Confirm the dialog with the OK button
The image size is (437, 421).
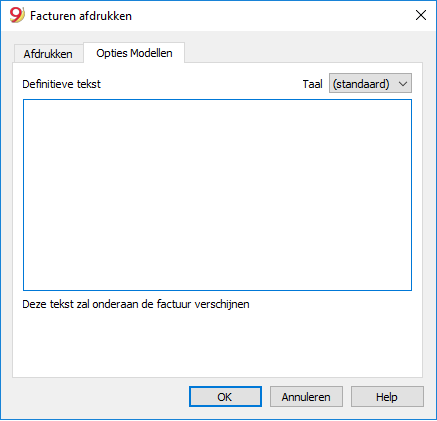tap(225, 397)
